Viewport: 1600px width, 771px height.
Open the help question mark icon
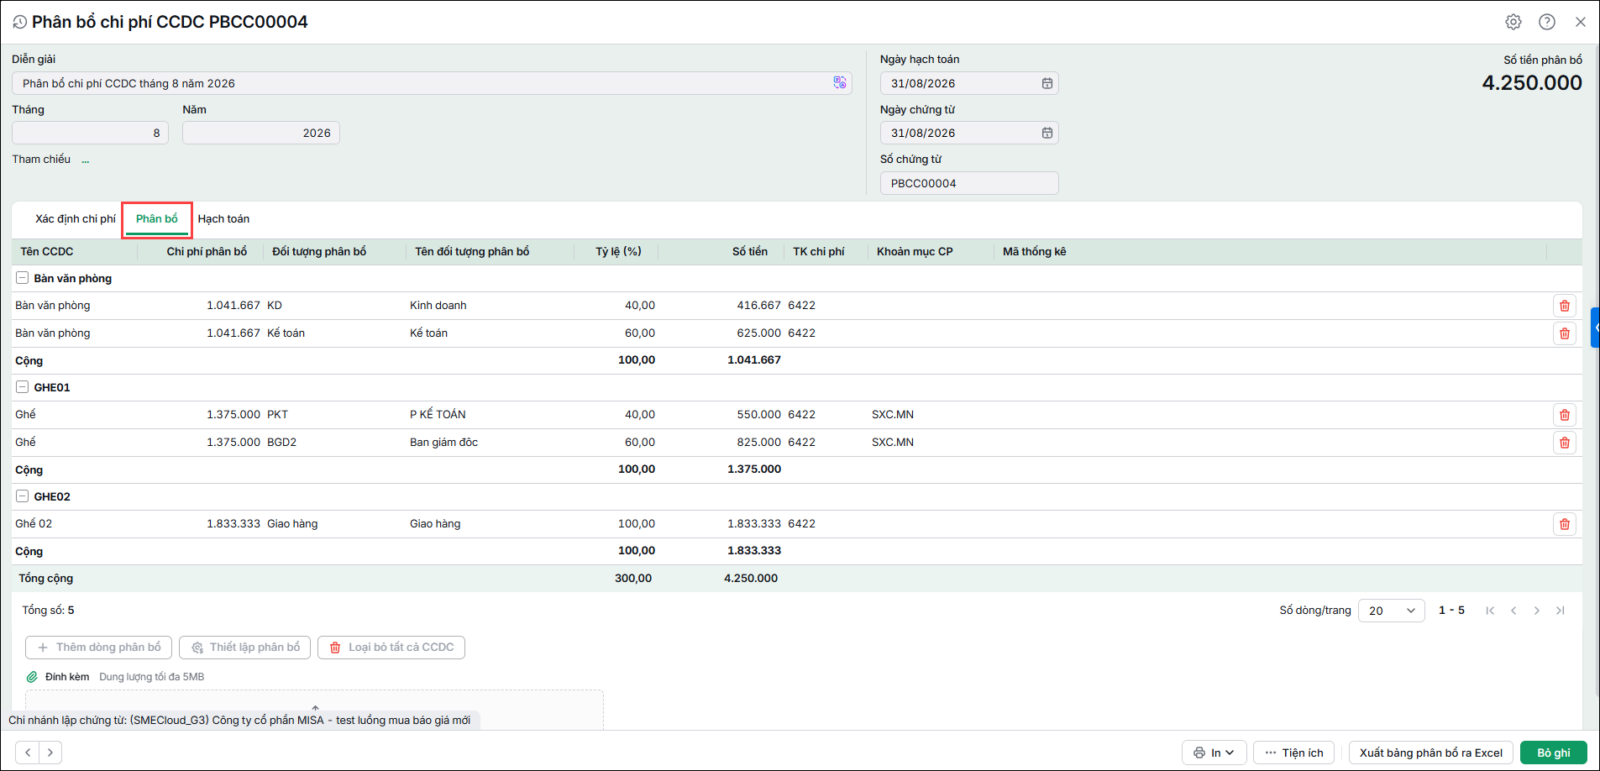[x=1547, y=22]
